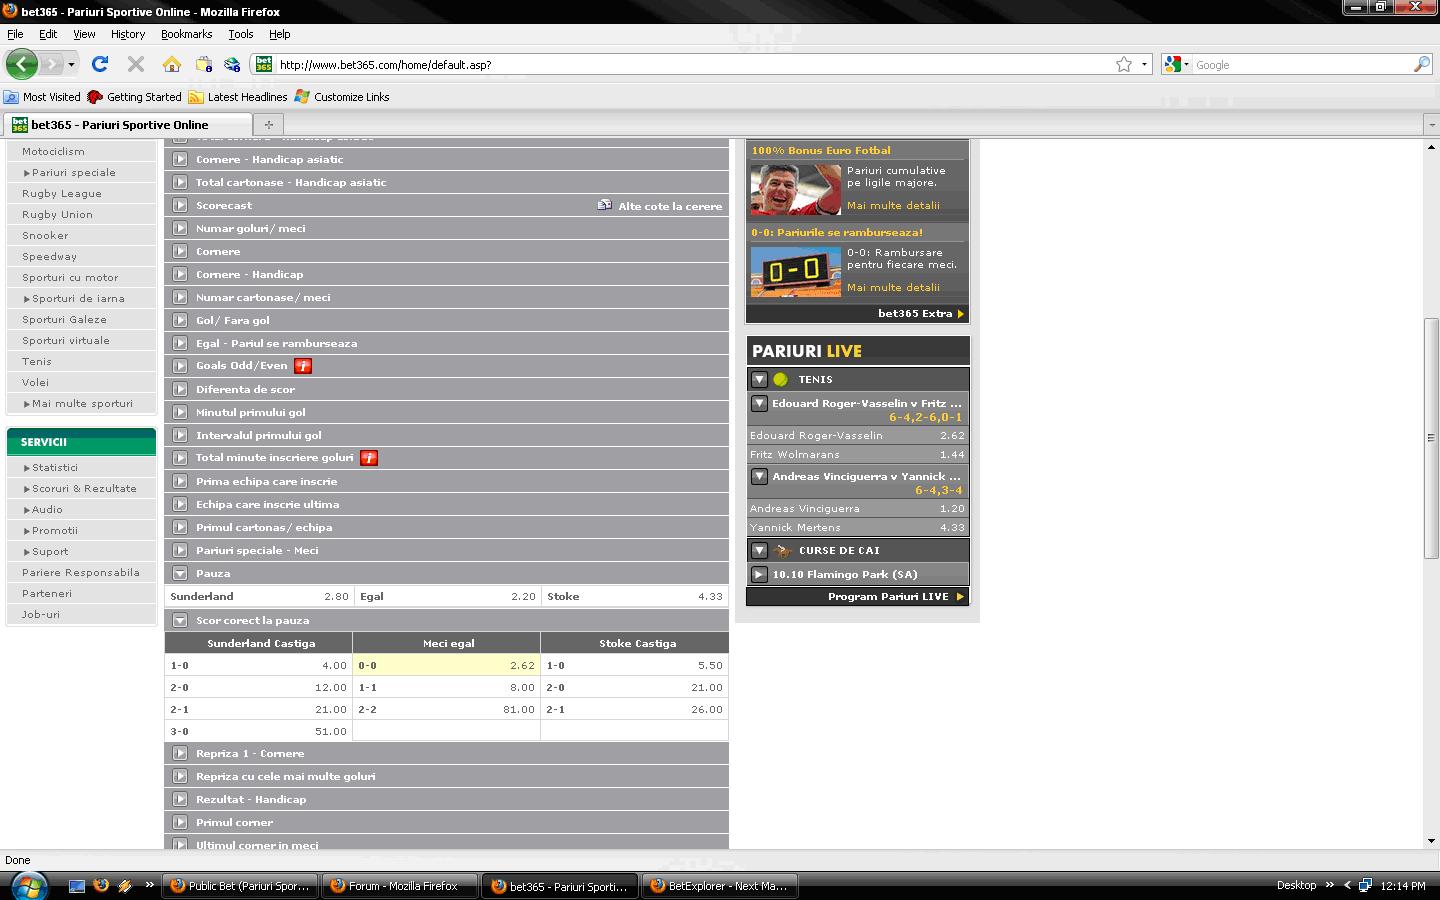The width and height of the screenshot is (1440, 900).
Task: Pick half-time score 0-0 at 2.62
Action: [446, 665]
